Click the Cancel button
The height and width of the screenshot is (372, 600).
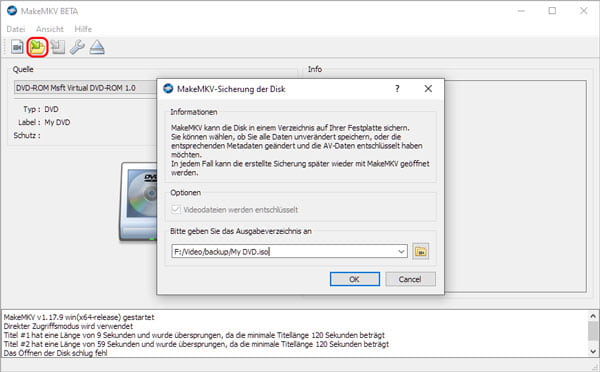point(410,279)
